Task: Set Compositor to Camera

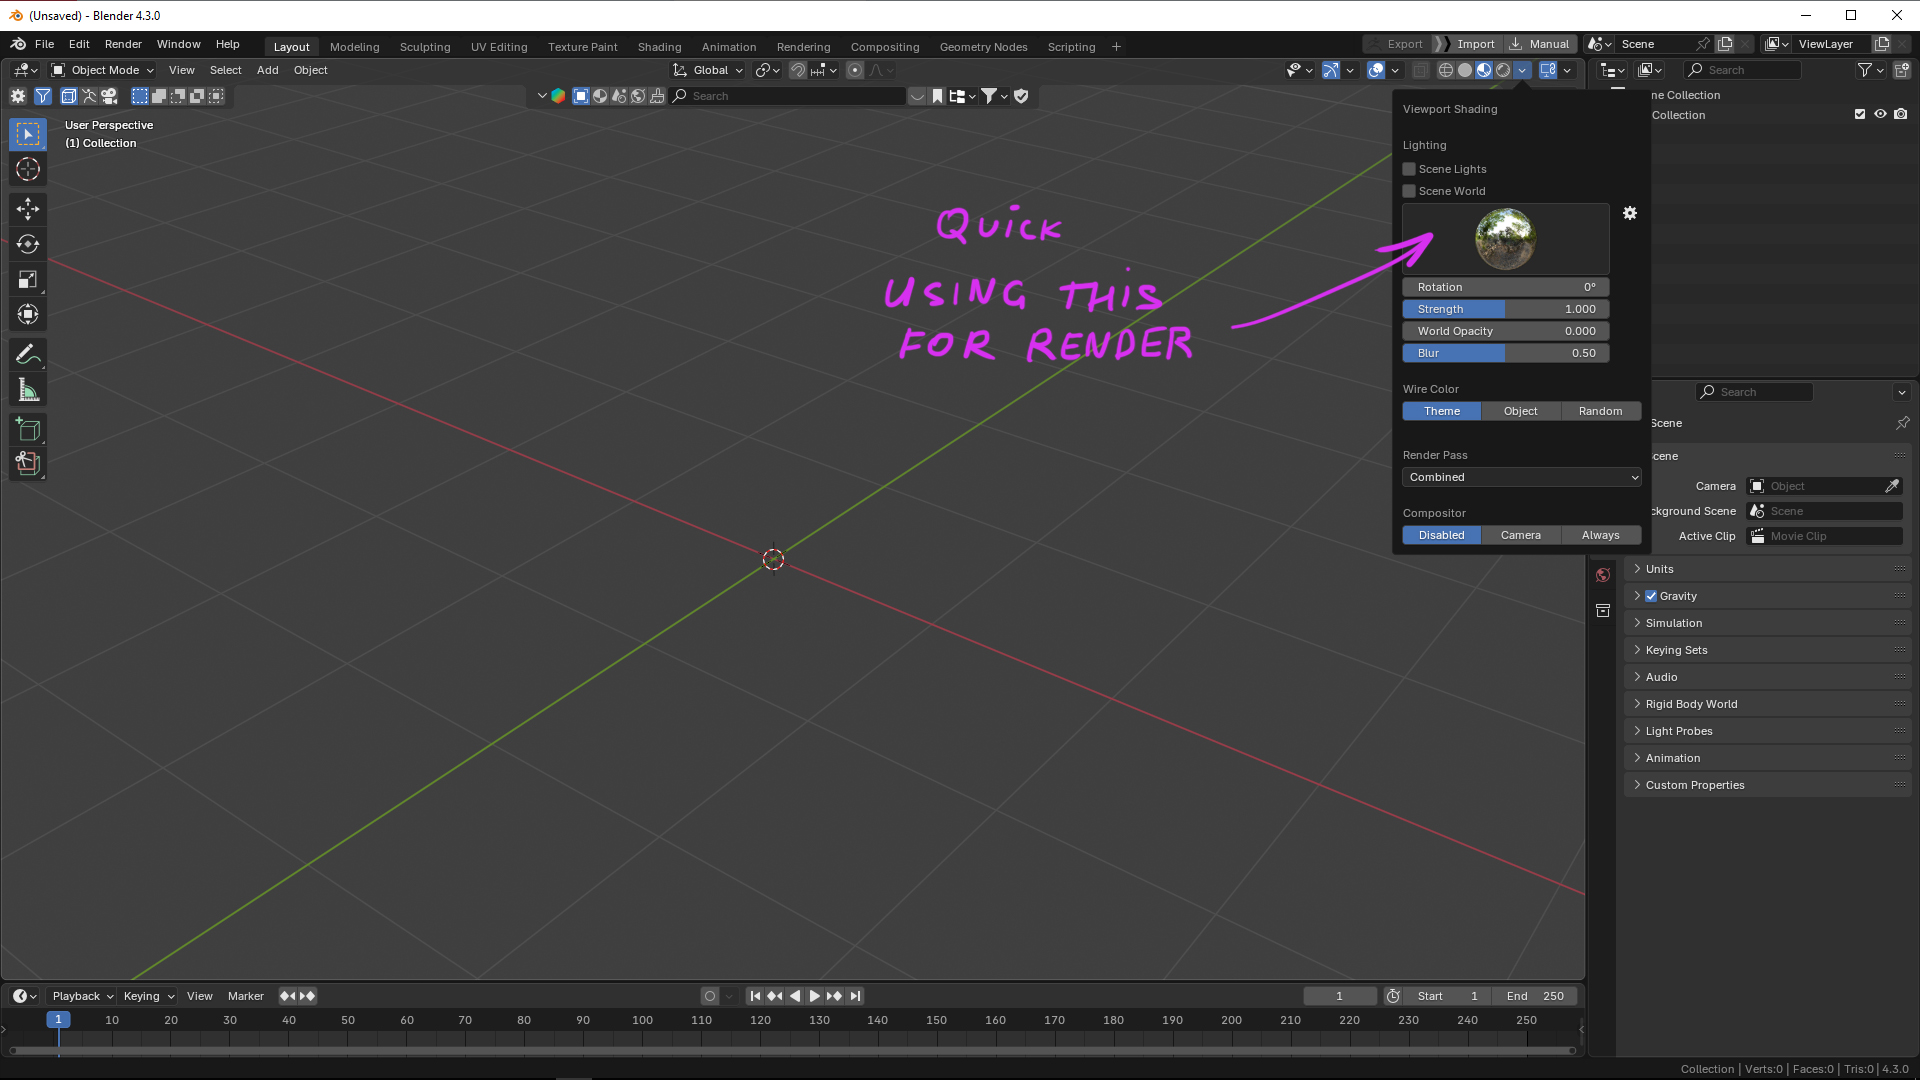Action: [1520, 535]
